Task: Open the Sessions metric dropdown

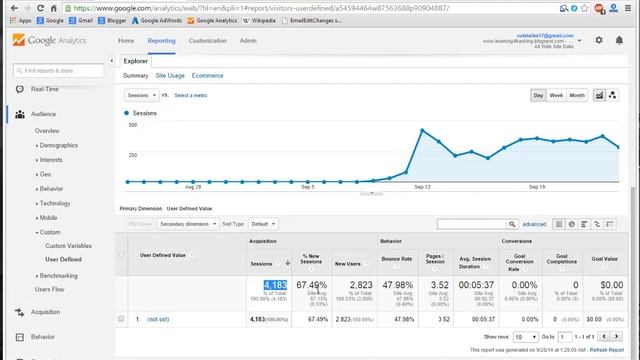Action: point(142,95)
